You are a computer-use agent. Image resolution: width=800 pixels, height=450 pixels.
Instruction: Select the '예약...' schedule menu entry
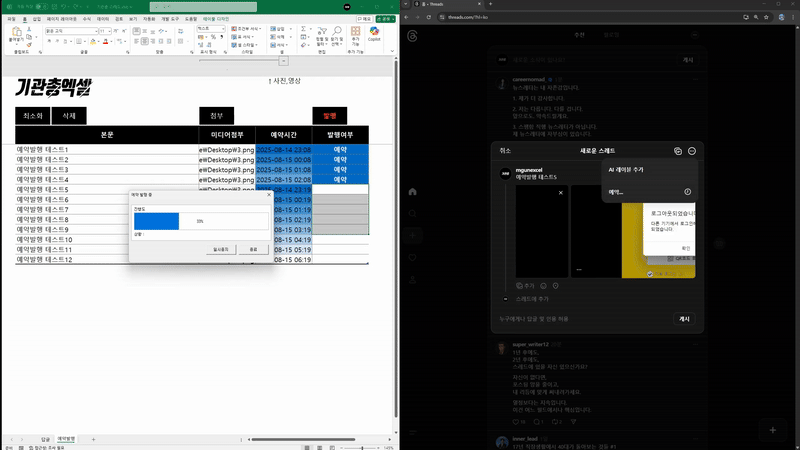(x=617, y=191)
